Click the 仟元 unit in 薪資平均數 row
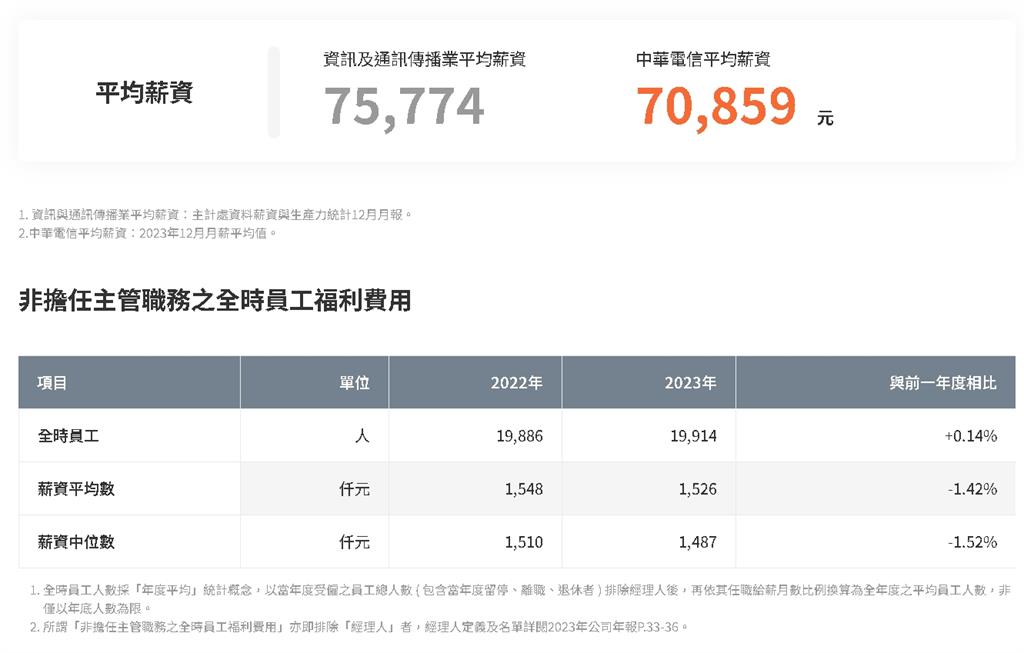The image size is (1024, 653). tap(355, 488)
